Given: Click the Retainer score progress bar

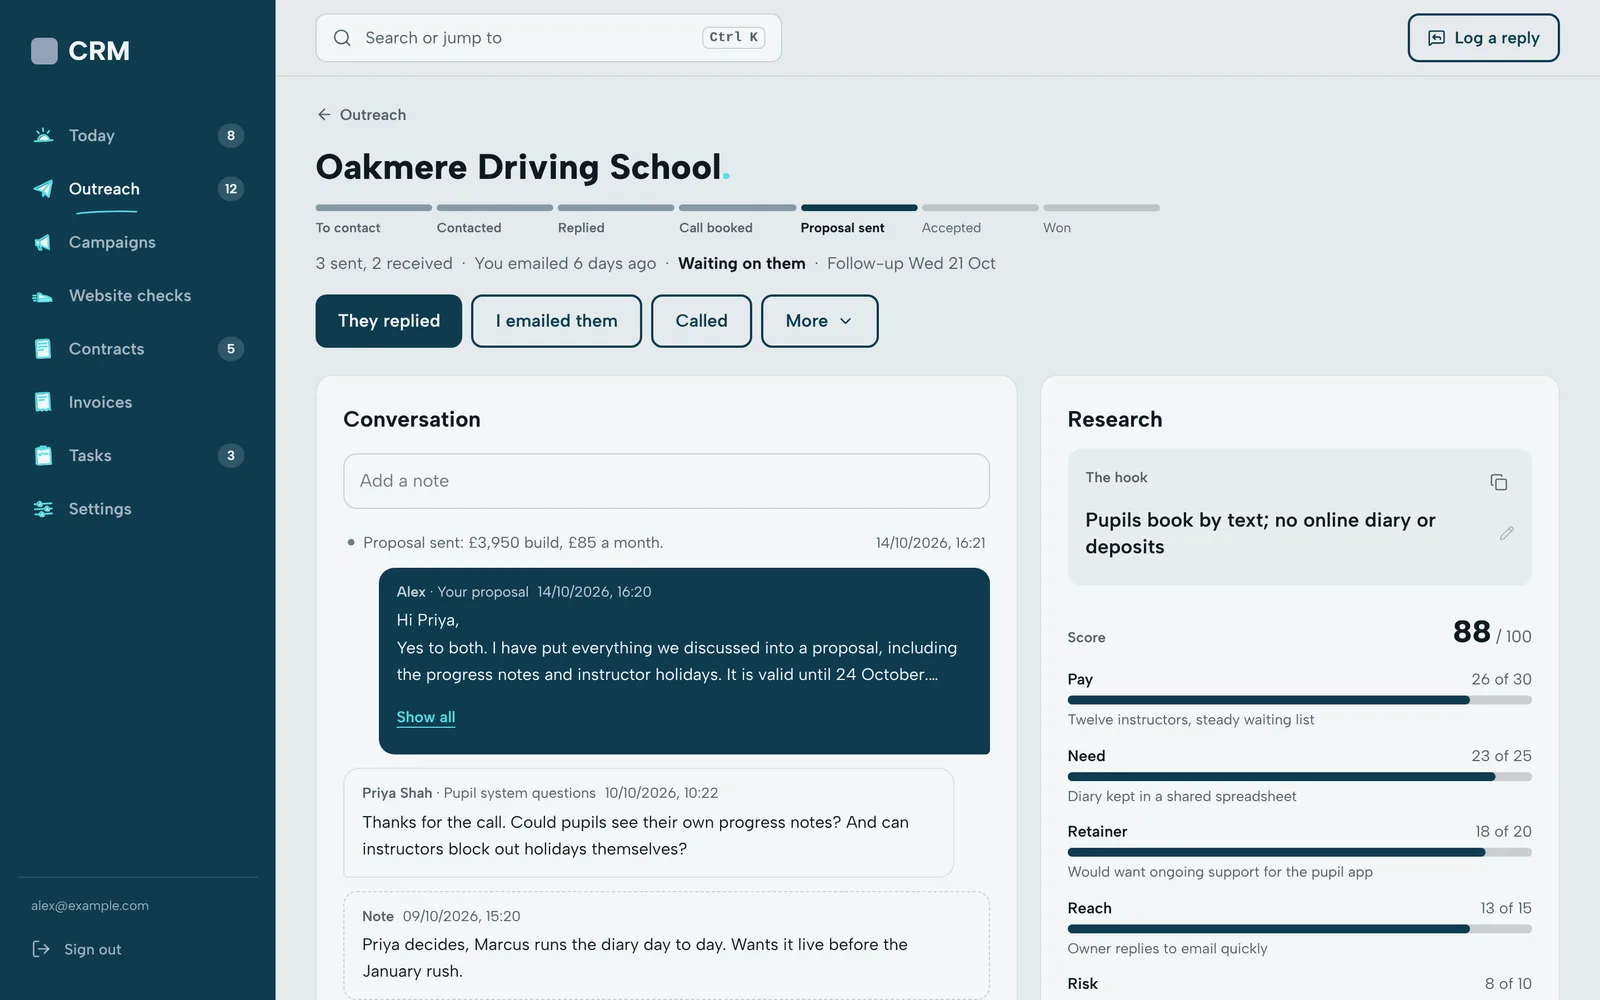Looking at the screenshot, I should pyautogui.click(x=1299, y=852).
